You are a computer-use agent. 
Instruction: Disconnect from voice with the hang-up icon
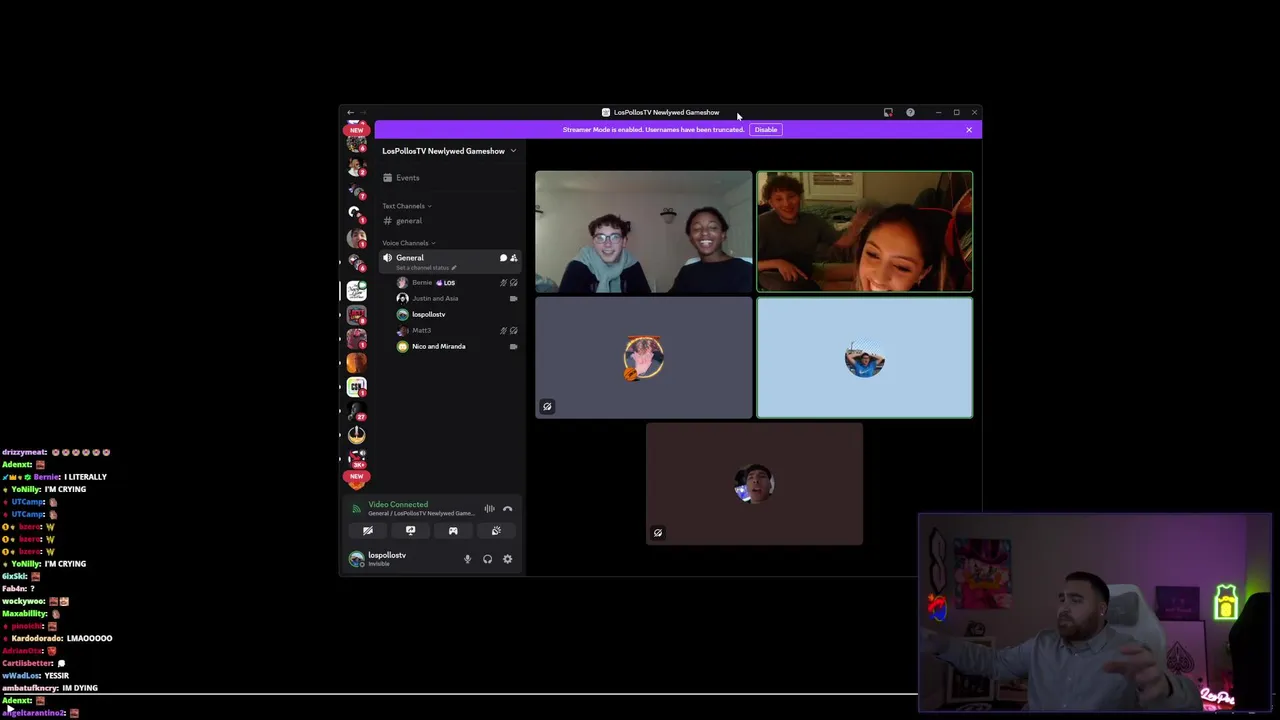pos(508,509)
